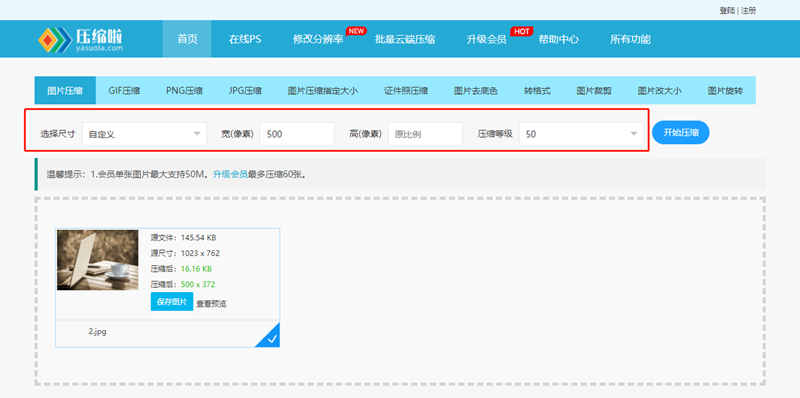Switch to the 图片裁剪 tab
This screenshot has height=398, width=800.
(594, 91)
